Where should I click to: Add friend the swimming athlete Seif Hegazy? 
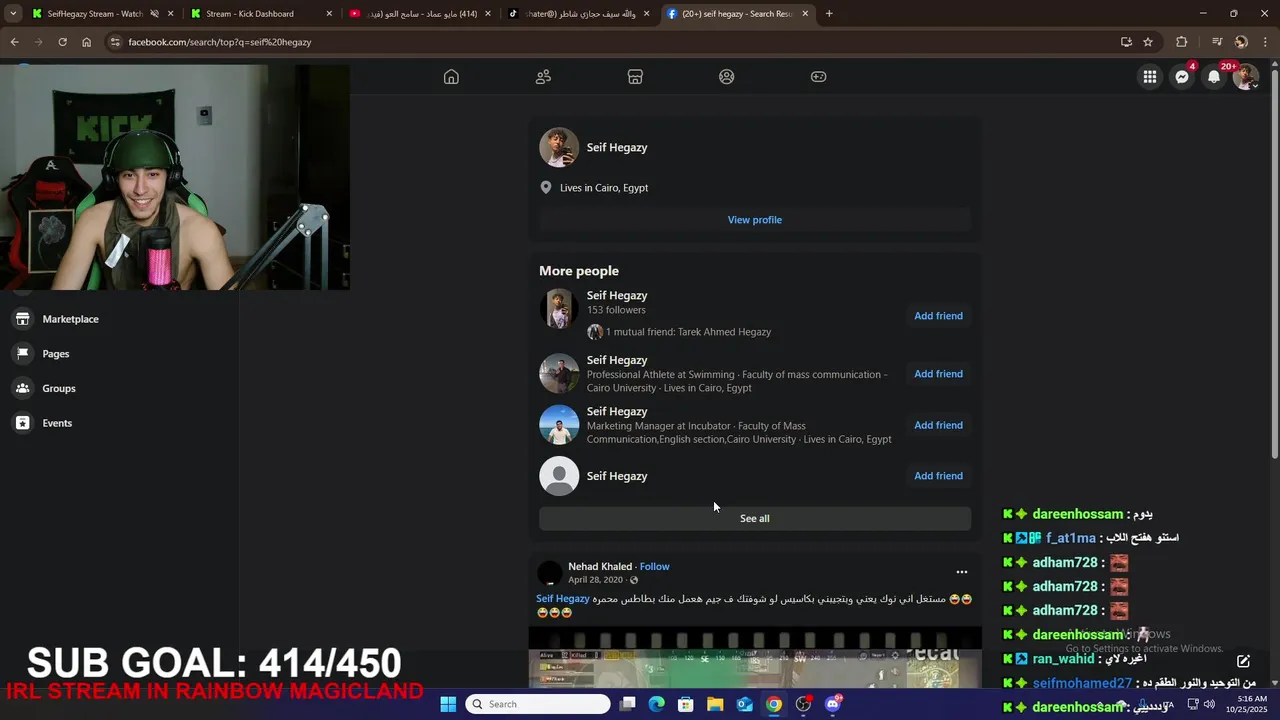pos(938,374)
